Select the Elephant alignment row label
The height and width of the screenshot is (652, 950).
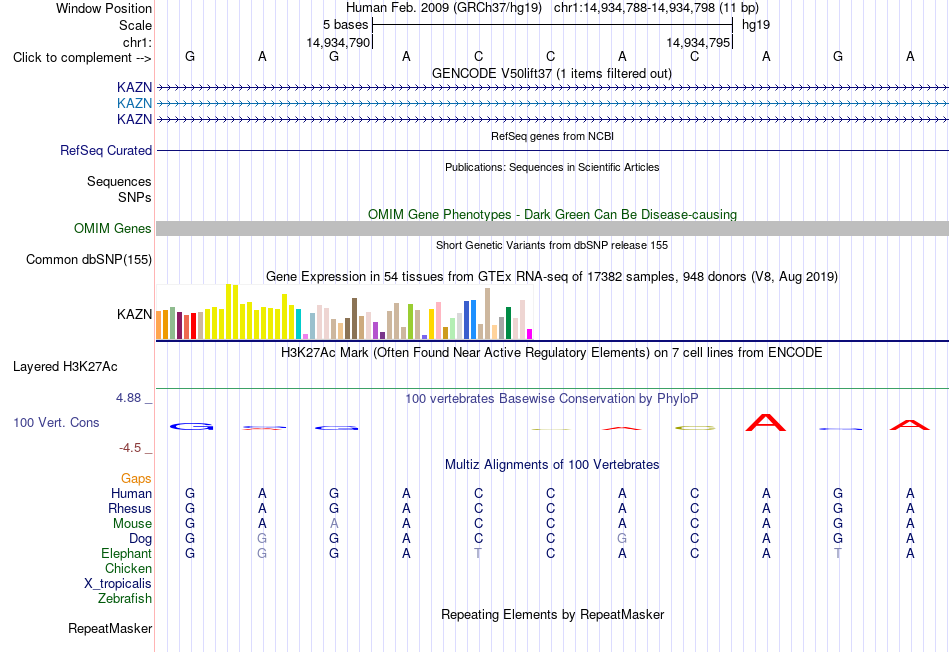tap(127, 553)
